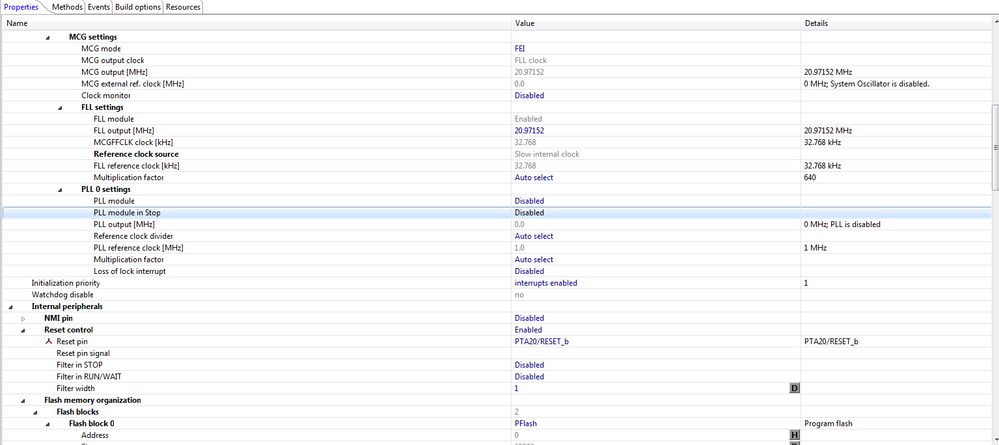This screenshot has height=445, width=999.
Task: Click the Filter width value field
Action: pyautogui.click(x=650, y=388)
